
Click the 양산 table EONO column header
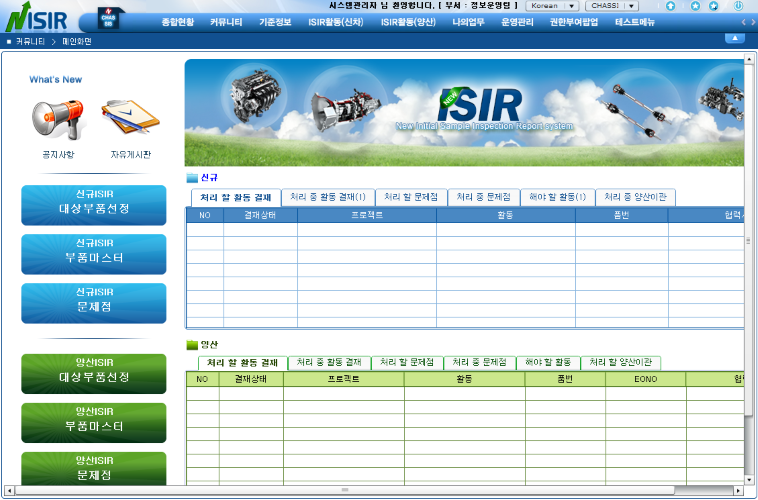point(645,379)
